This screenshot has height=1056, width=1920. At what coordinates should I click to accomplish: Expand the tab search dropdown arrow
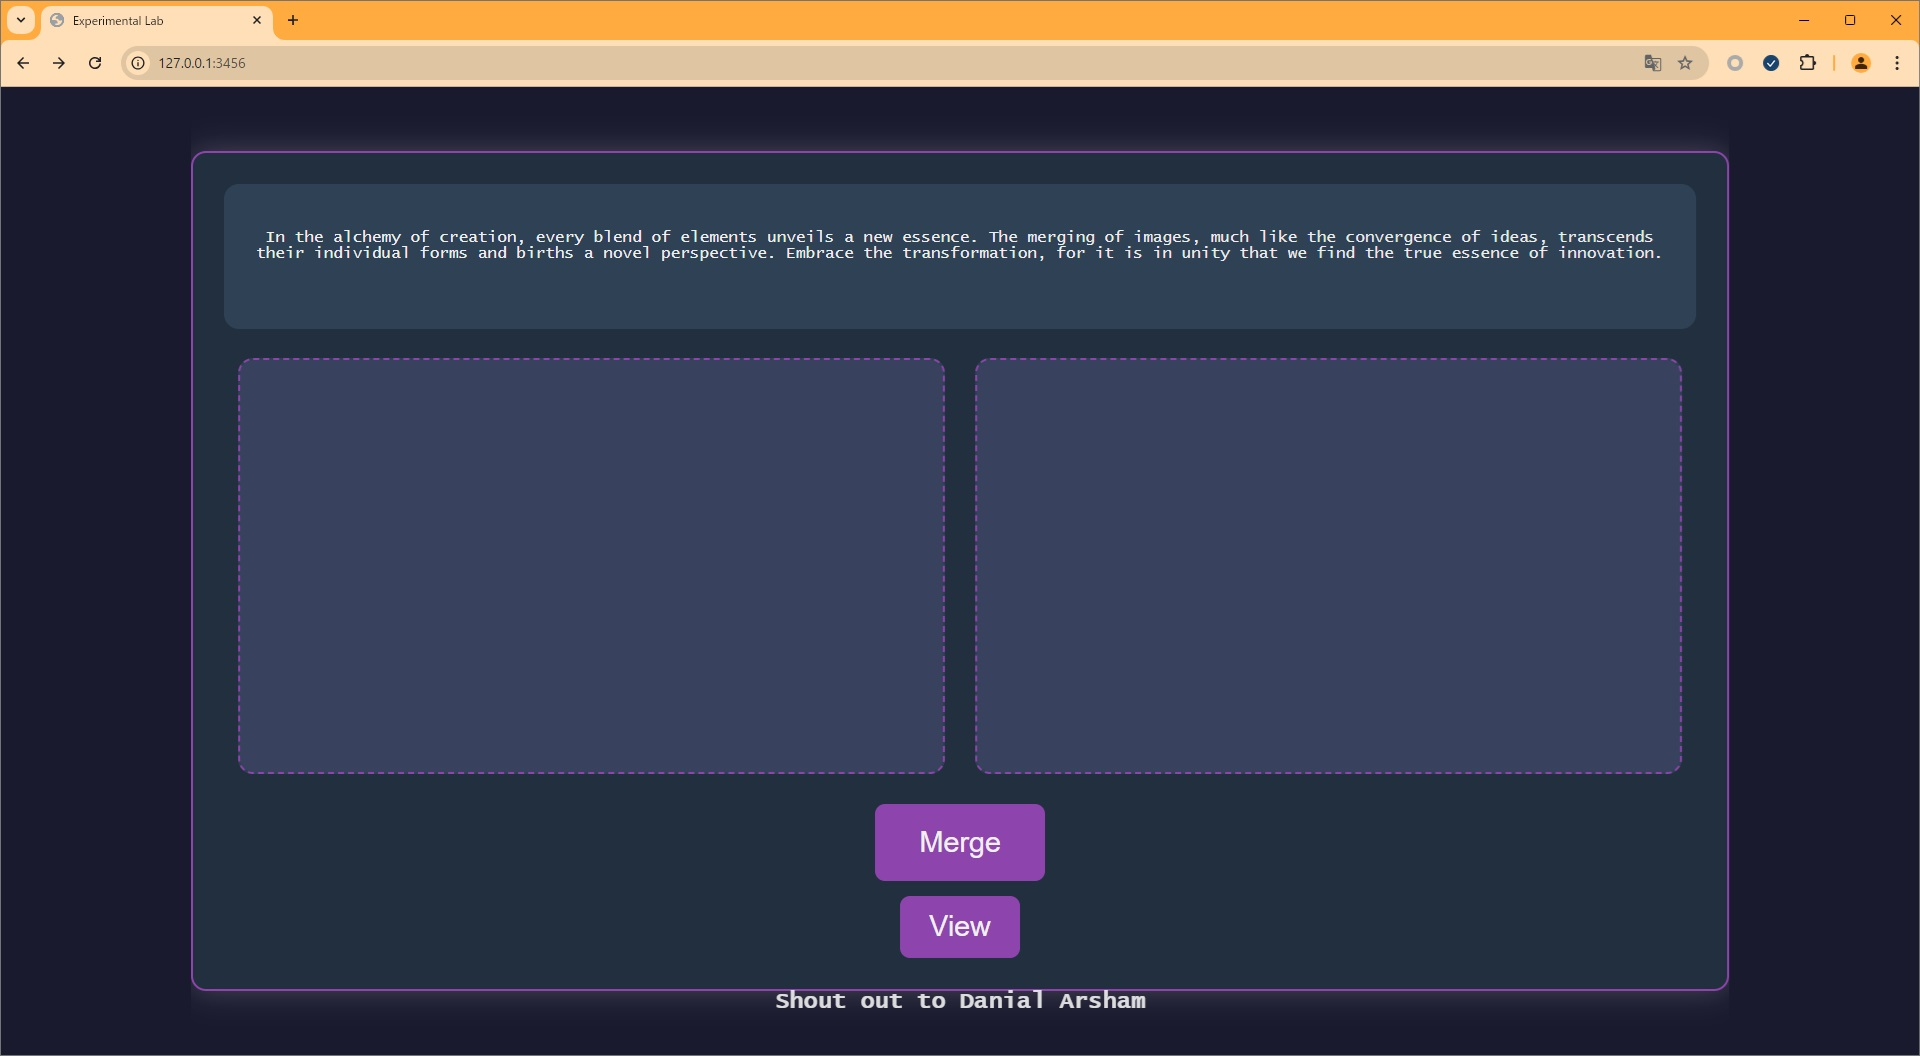[x=21, y=20]
